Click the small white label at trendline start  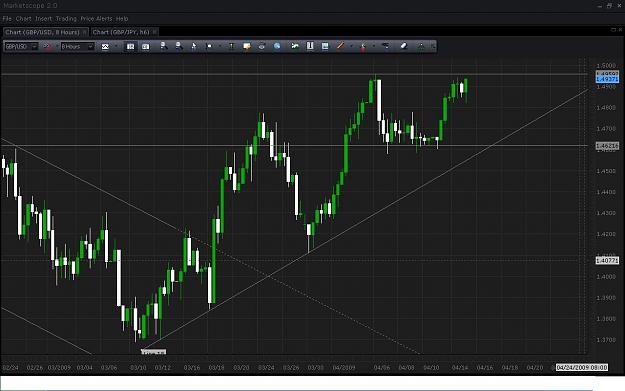coord(153,352)
